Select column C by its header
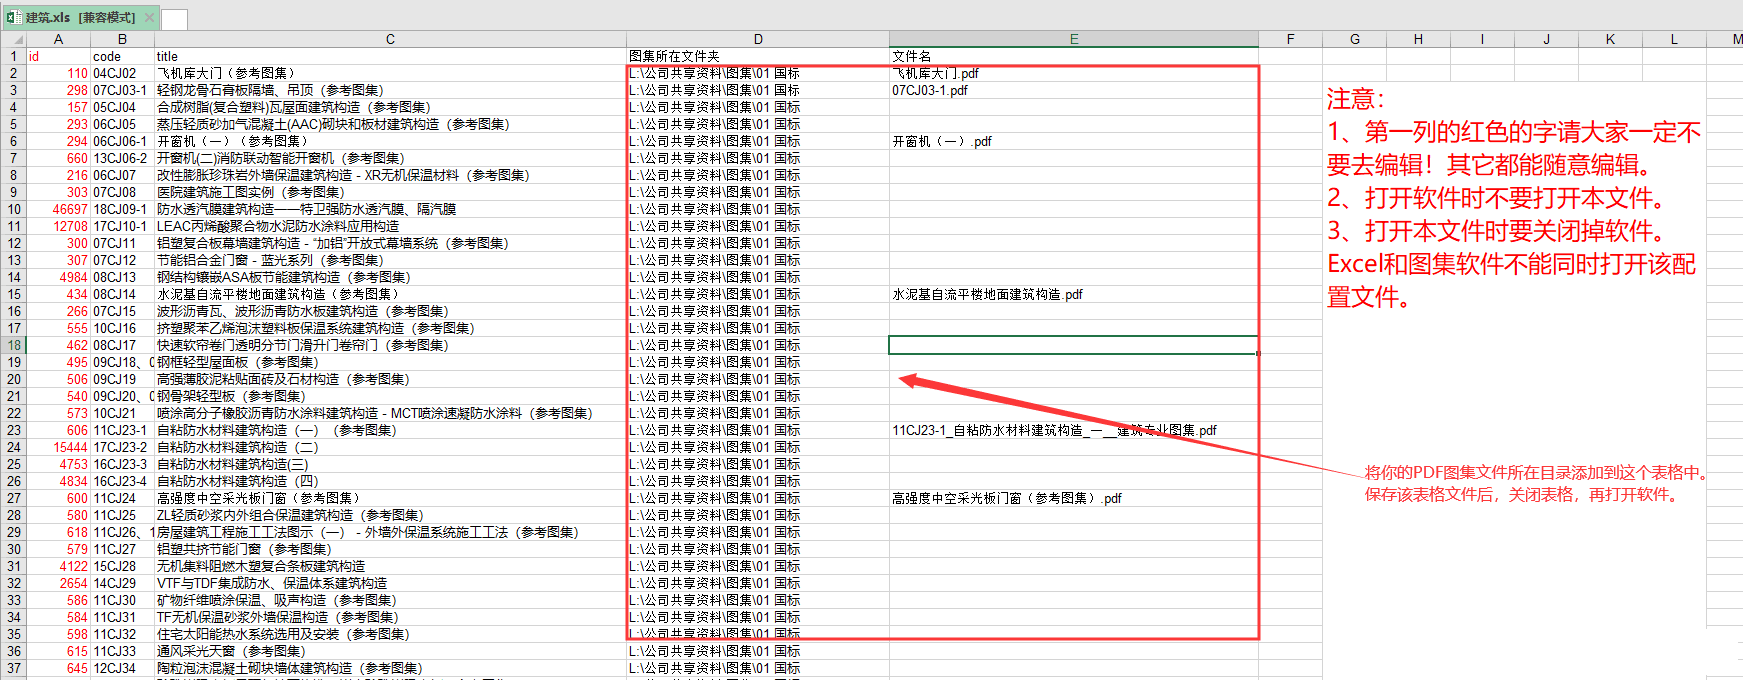1743x680 pixels. [390, 39]
